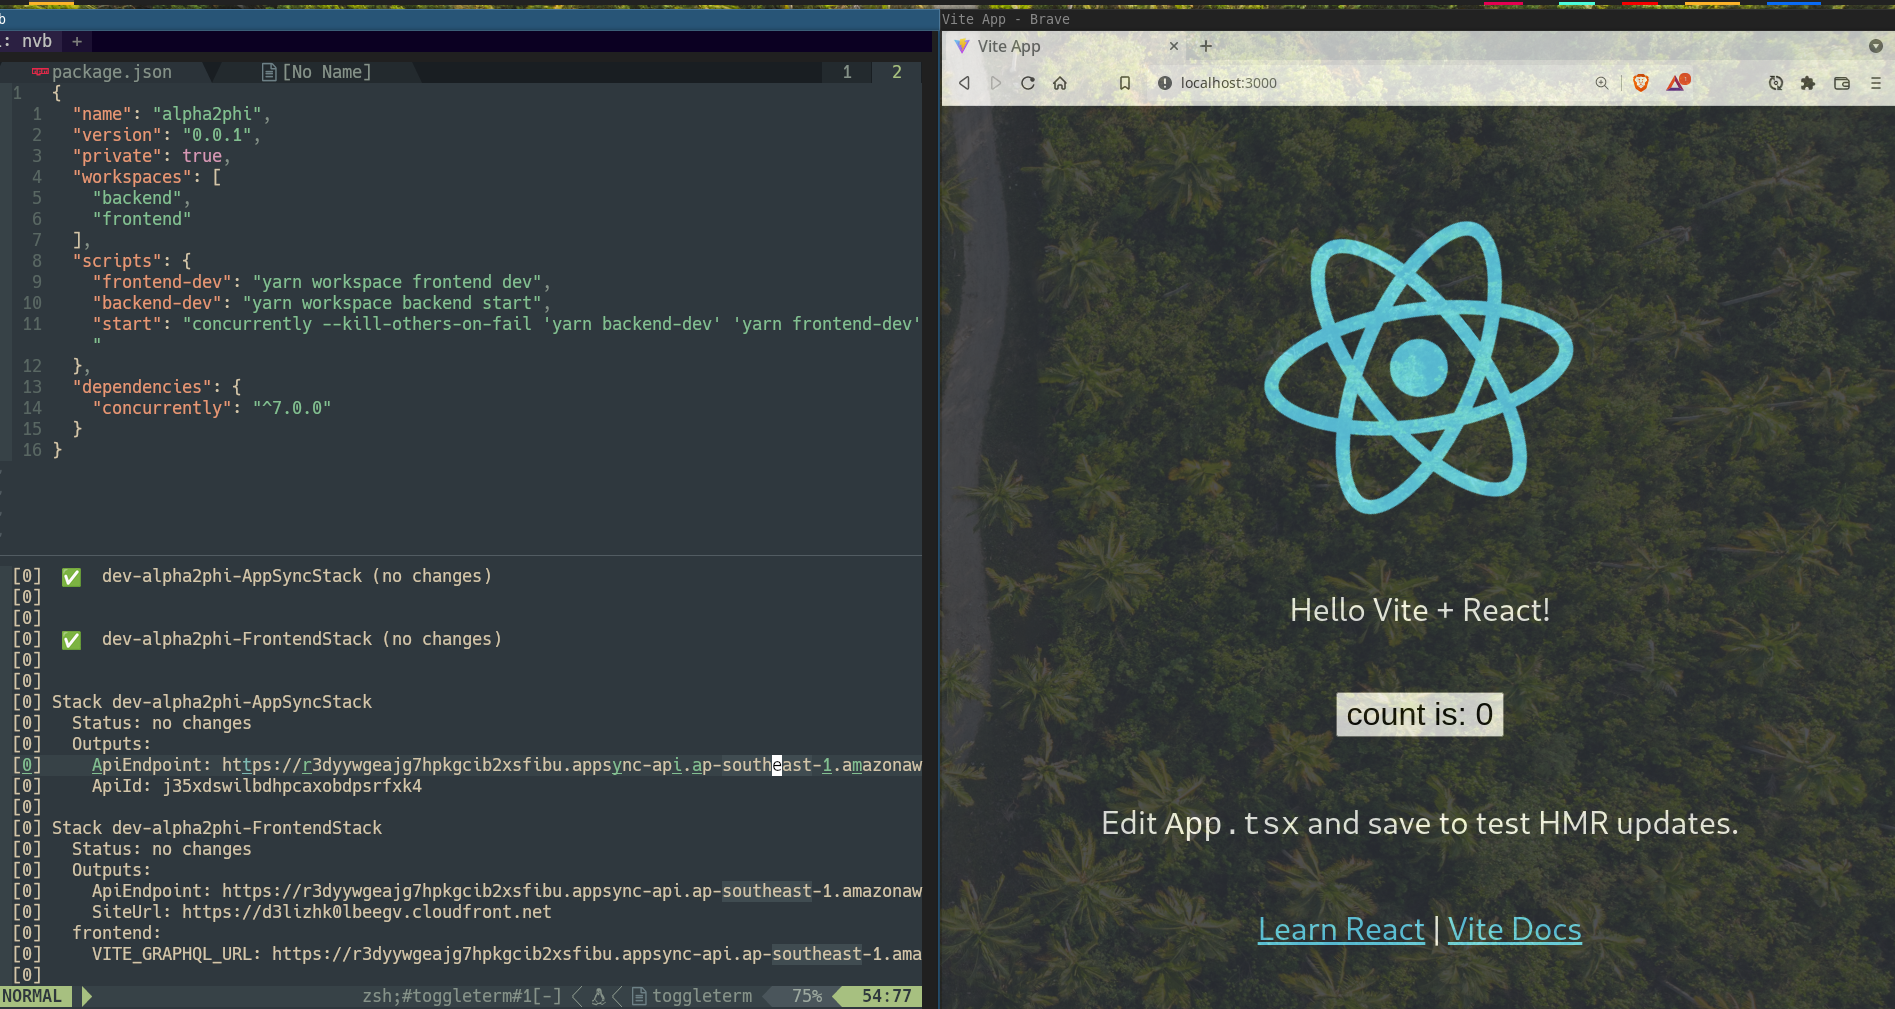This screenshot has width=1895, height=1009.
Task: Open the Vite Docs link
Action: pos(1515,930)
